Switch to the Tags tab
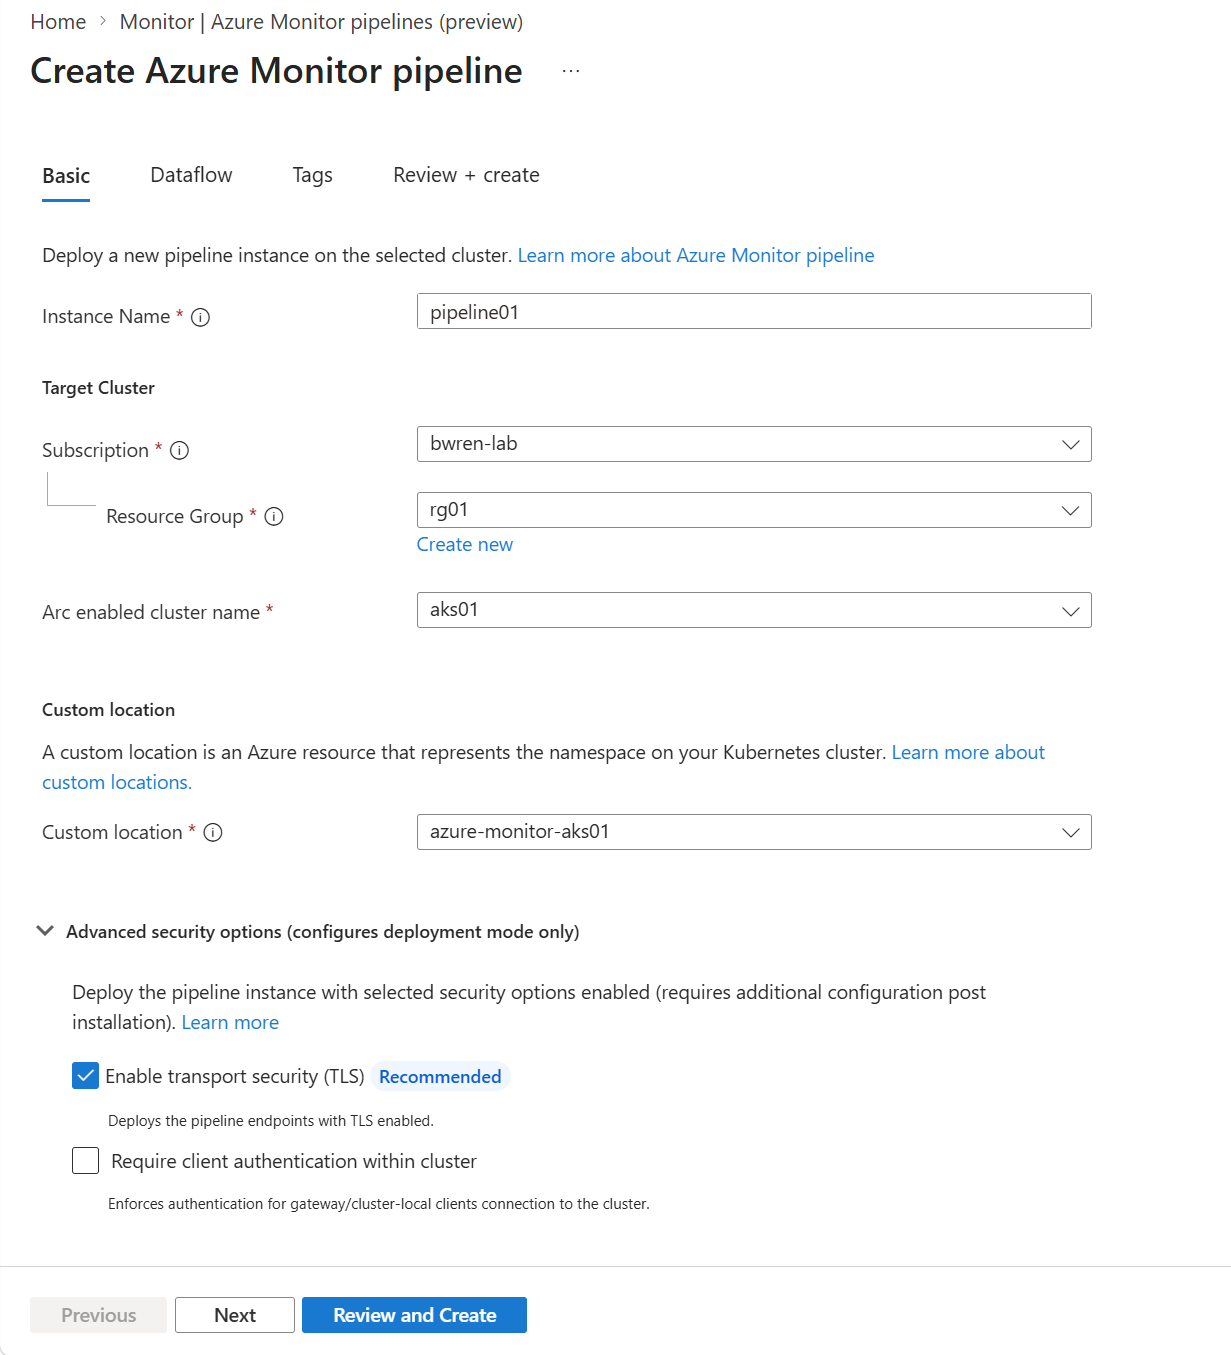The image size is (1231, 1355). tap(312, 175)
